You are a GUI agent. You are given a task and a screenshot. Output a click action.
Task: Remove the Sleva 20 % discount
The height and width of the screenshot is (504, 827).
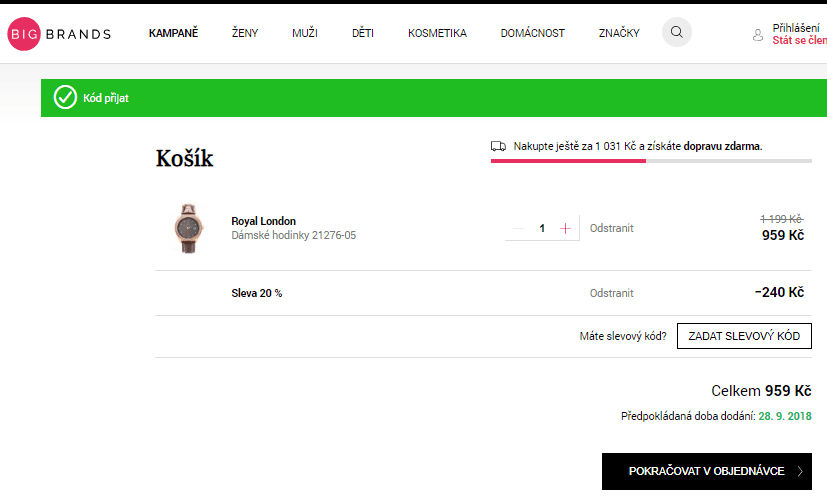611,293
